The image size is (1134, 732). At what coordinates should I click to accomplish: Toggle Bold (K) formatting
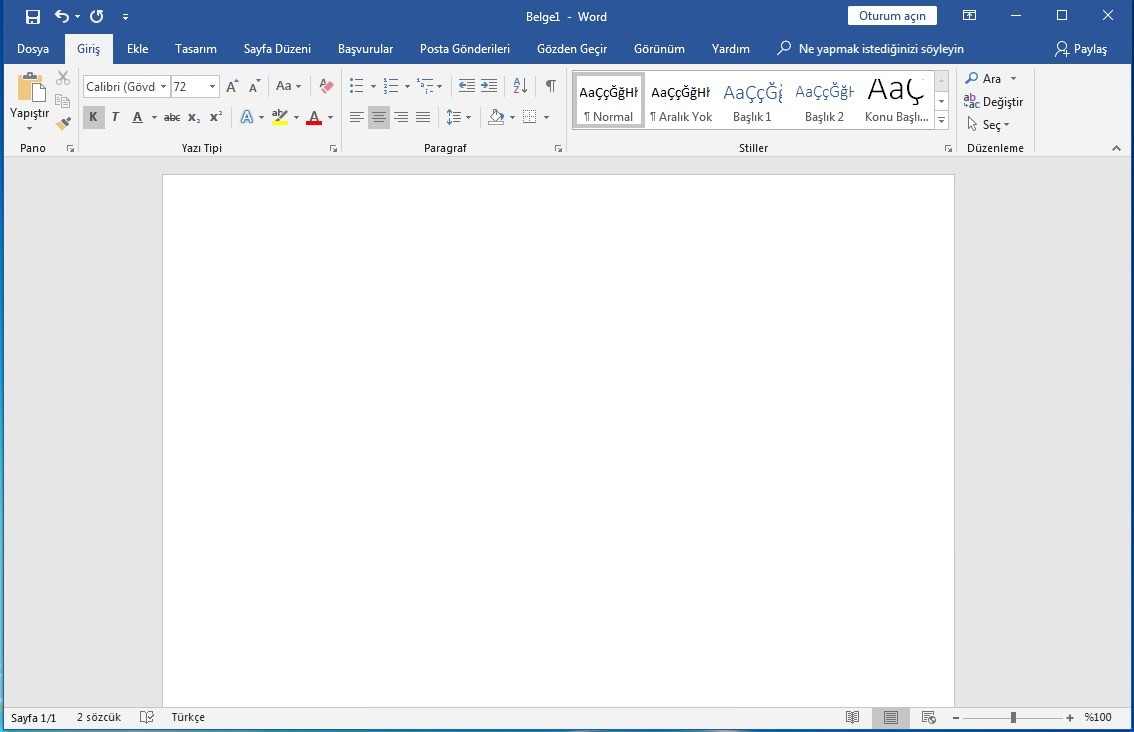point(93,118)
